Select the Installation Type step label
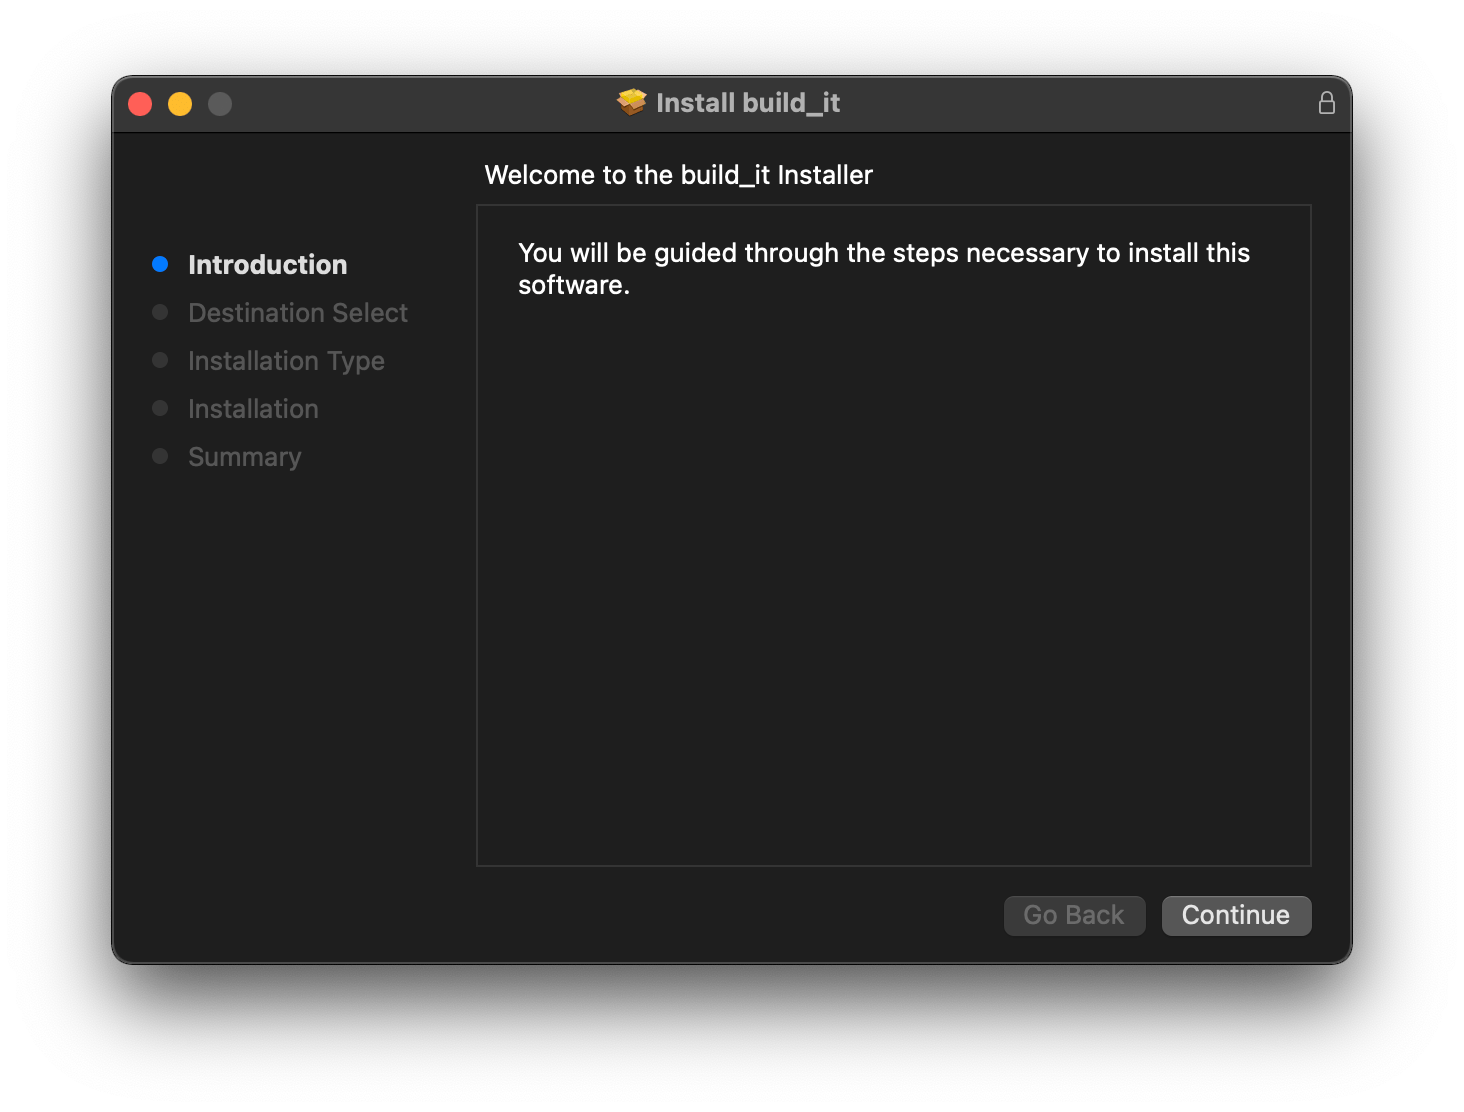The height and width of the screenshot is (1112, 1464). [x=286, y=361]
